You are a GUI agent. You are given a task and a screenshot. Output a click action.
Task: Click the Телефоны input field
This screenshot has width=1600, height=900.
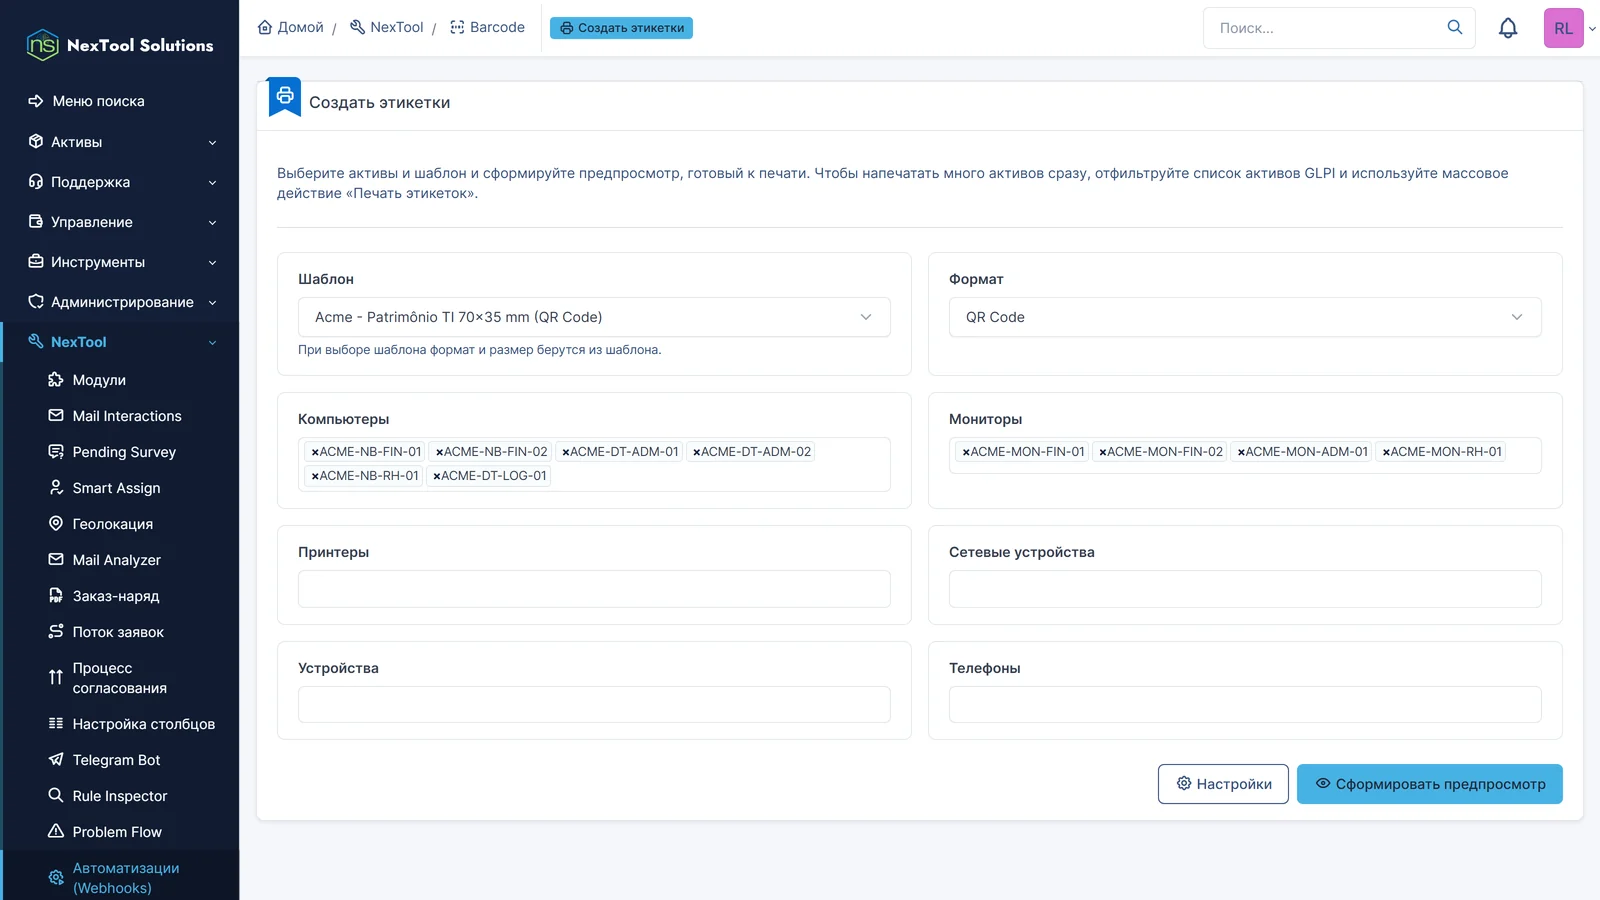(x=1245, y=705)
